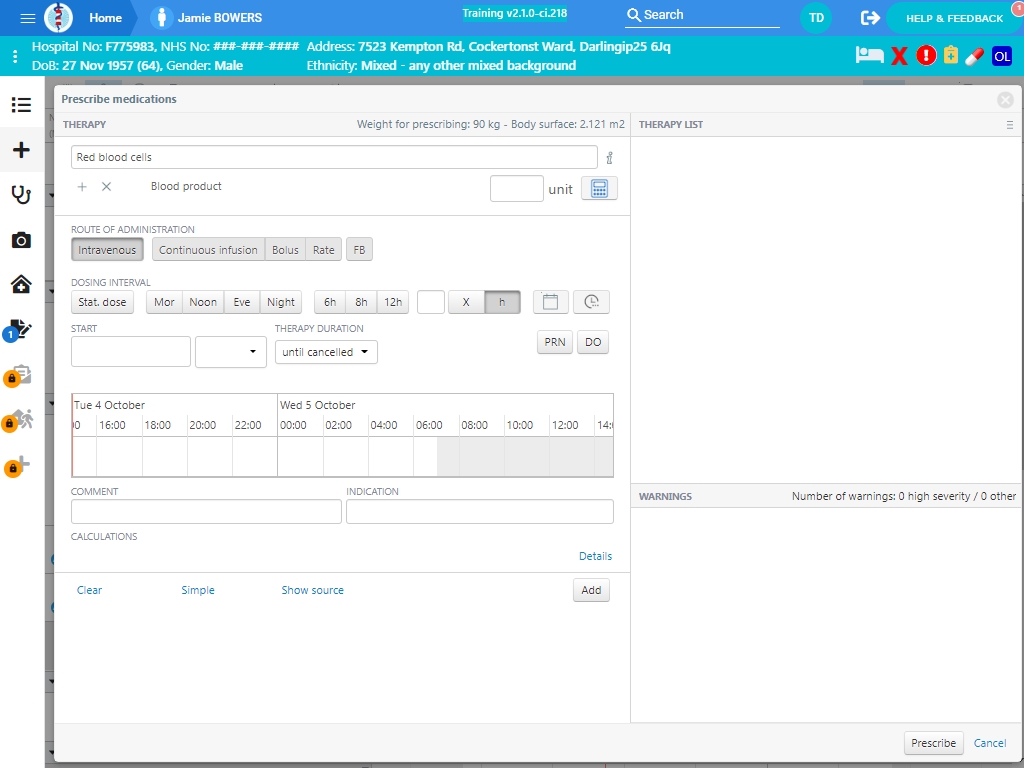Click the bed icon in patient banner

(869, 56)
